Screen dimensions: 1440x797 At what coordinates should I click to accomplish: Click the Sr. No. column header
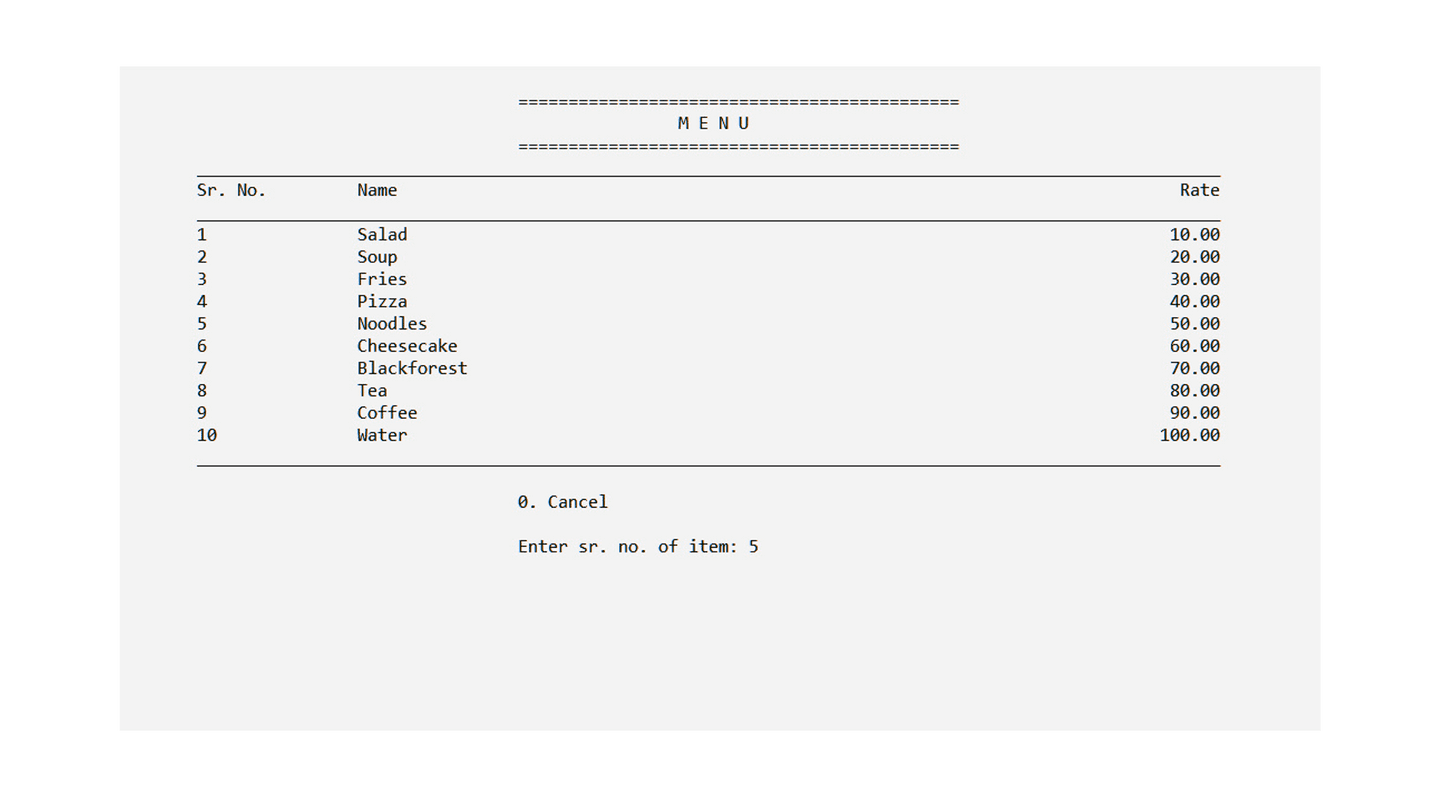click(x=232, y=190)
